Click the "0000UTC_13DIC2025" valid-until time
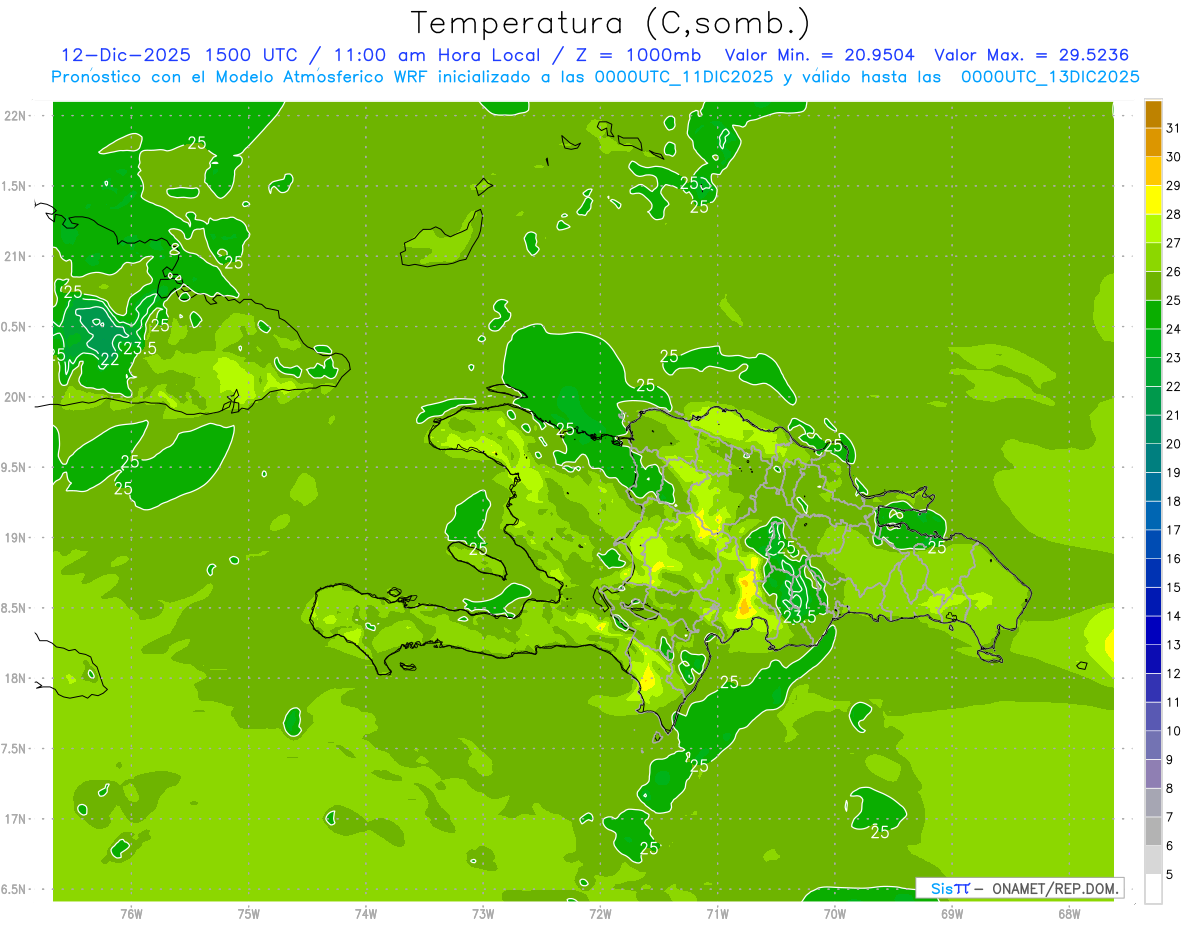 (1050, 77)
